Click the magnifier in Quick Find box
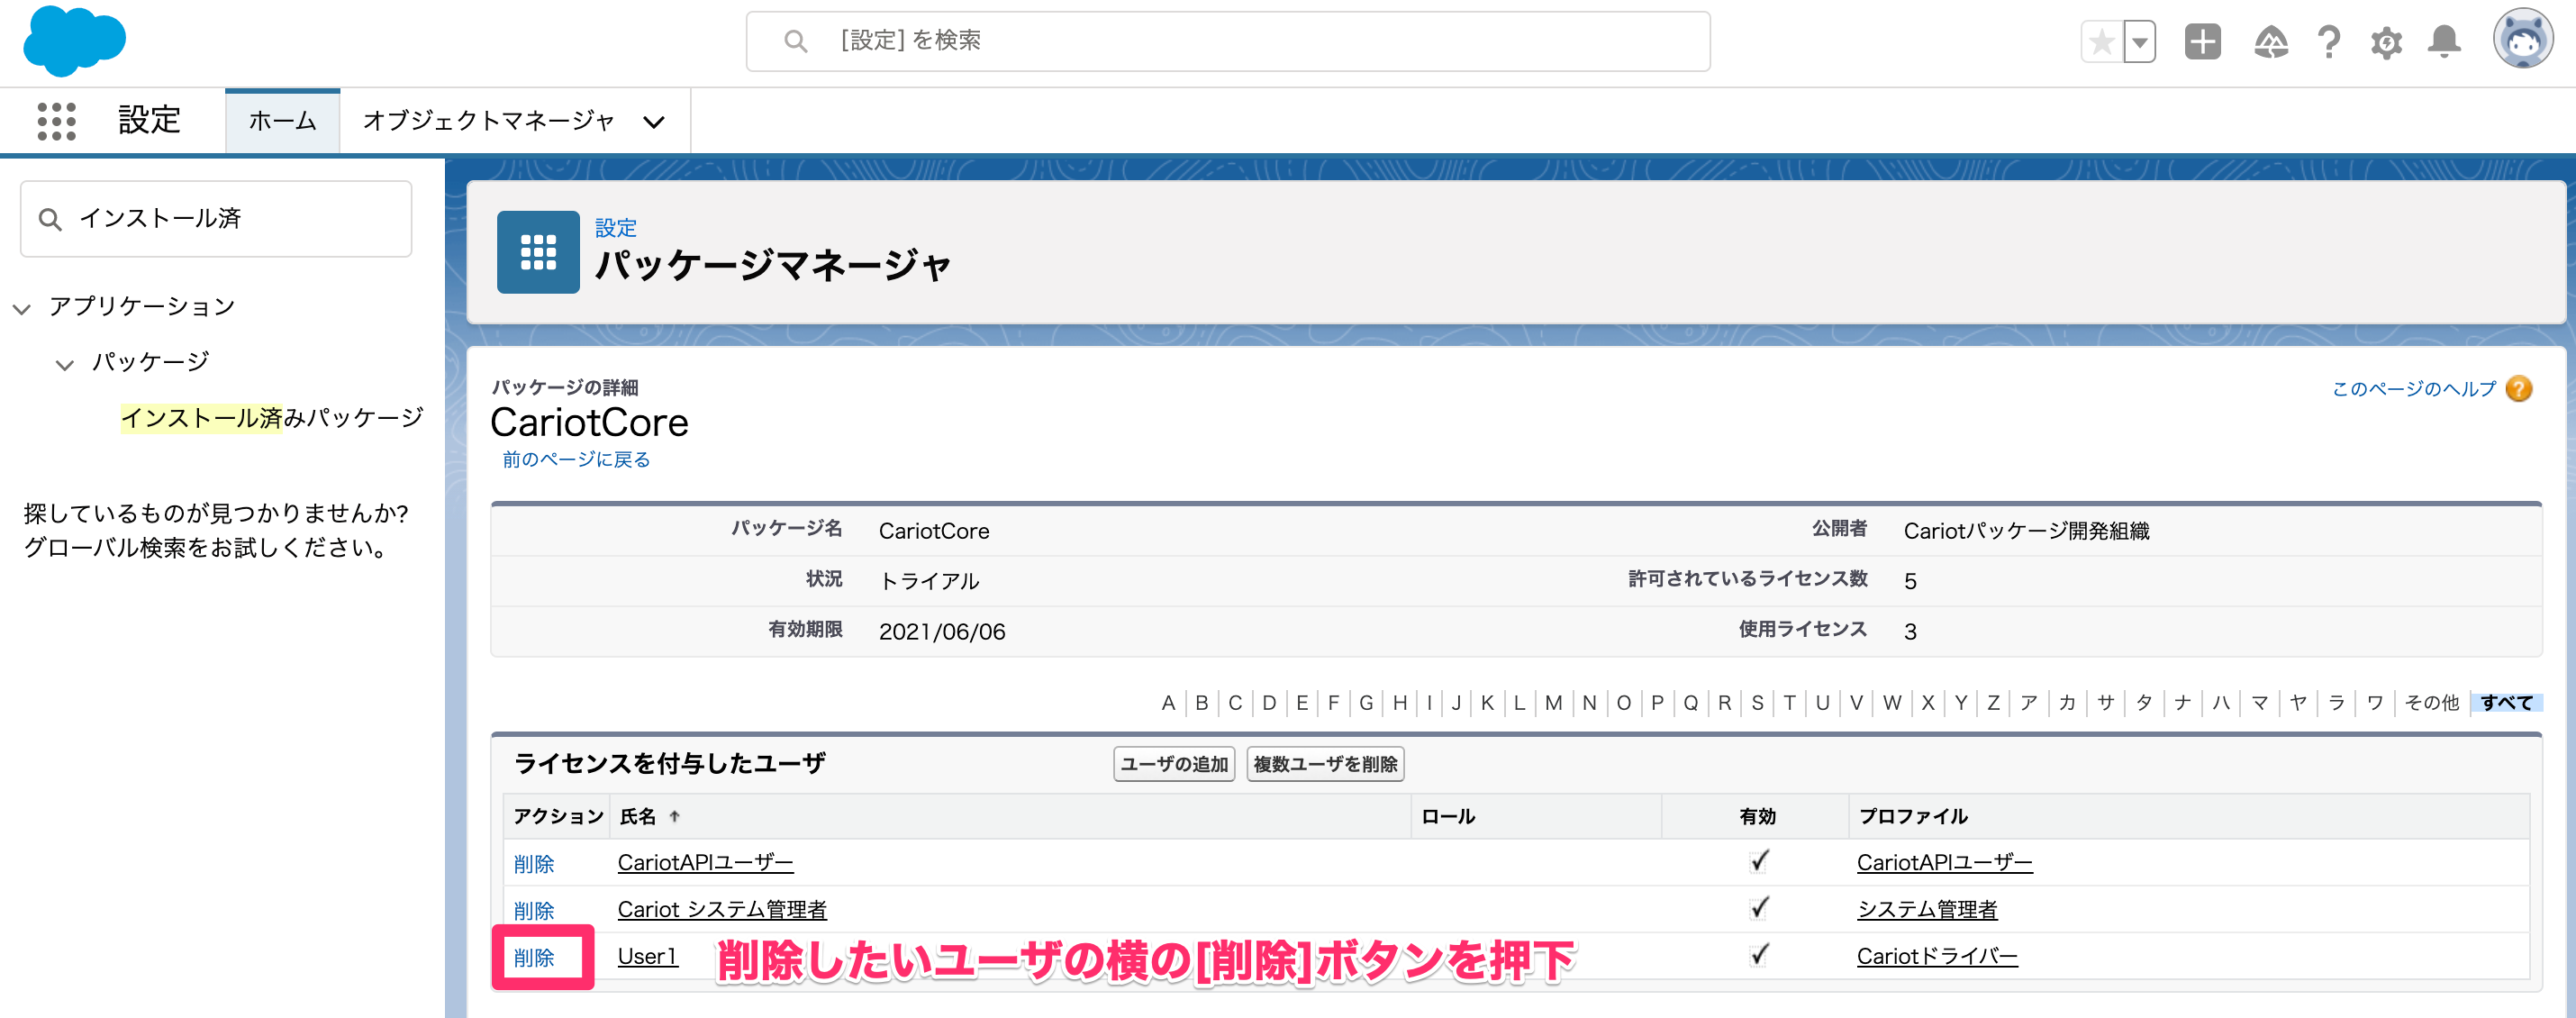This screenshot has width=2576, height=1018. click(50, 219)
